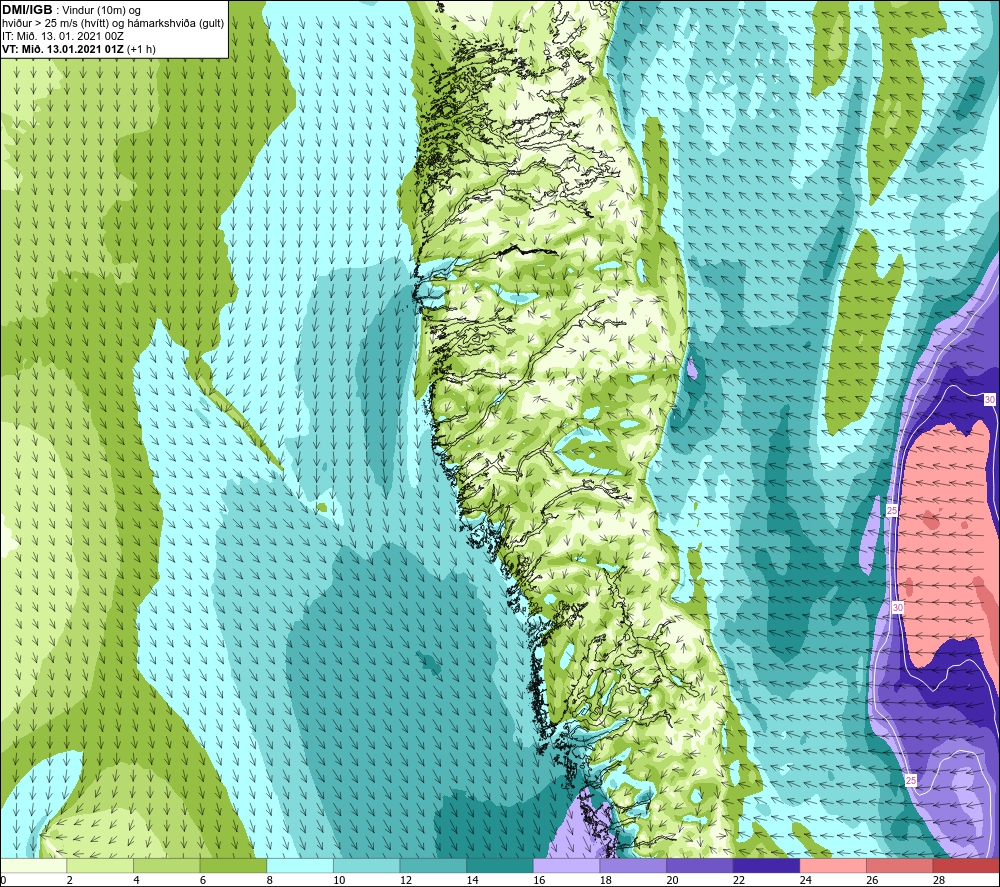Click the '20' scale tick label
Viewport: 1000px width, 887px height.
672,880
